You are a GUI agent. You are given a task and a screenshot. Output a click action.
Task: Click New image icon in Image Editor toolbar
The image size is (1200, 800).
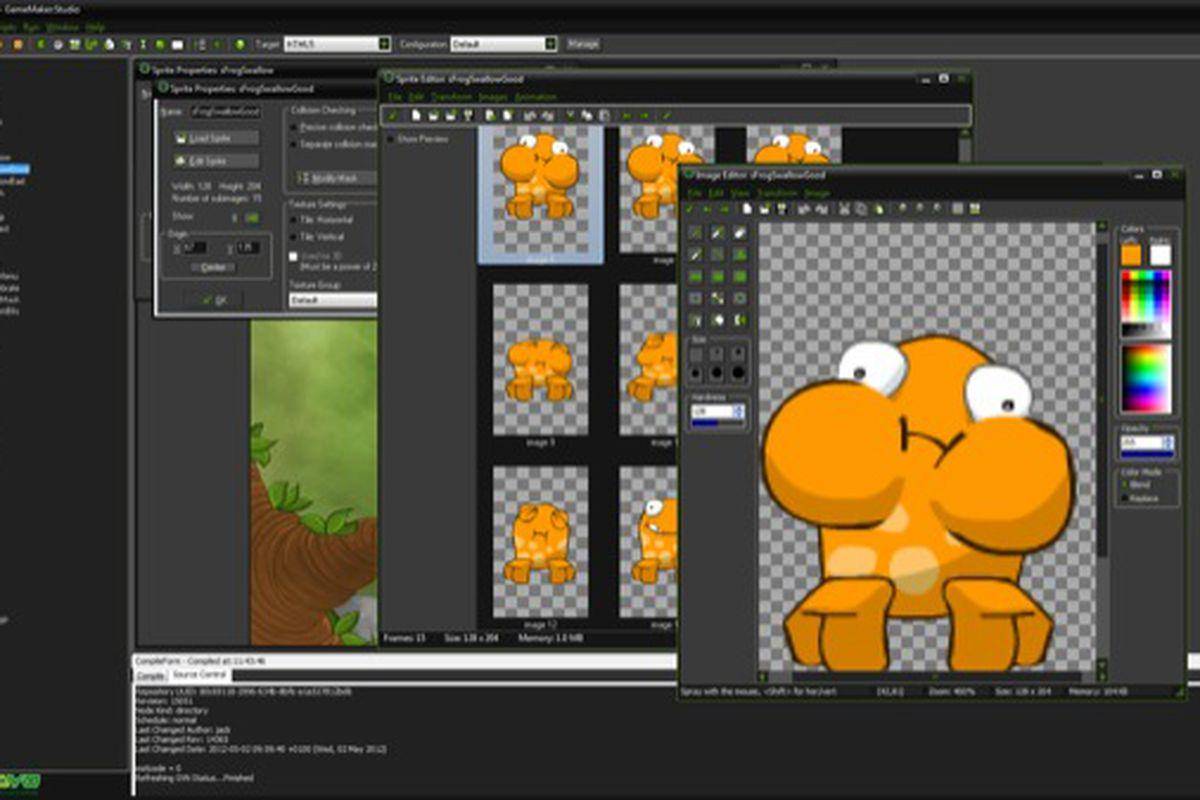pyautogui.click(x=747, y=209)
